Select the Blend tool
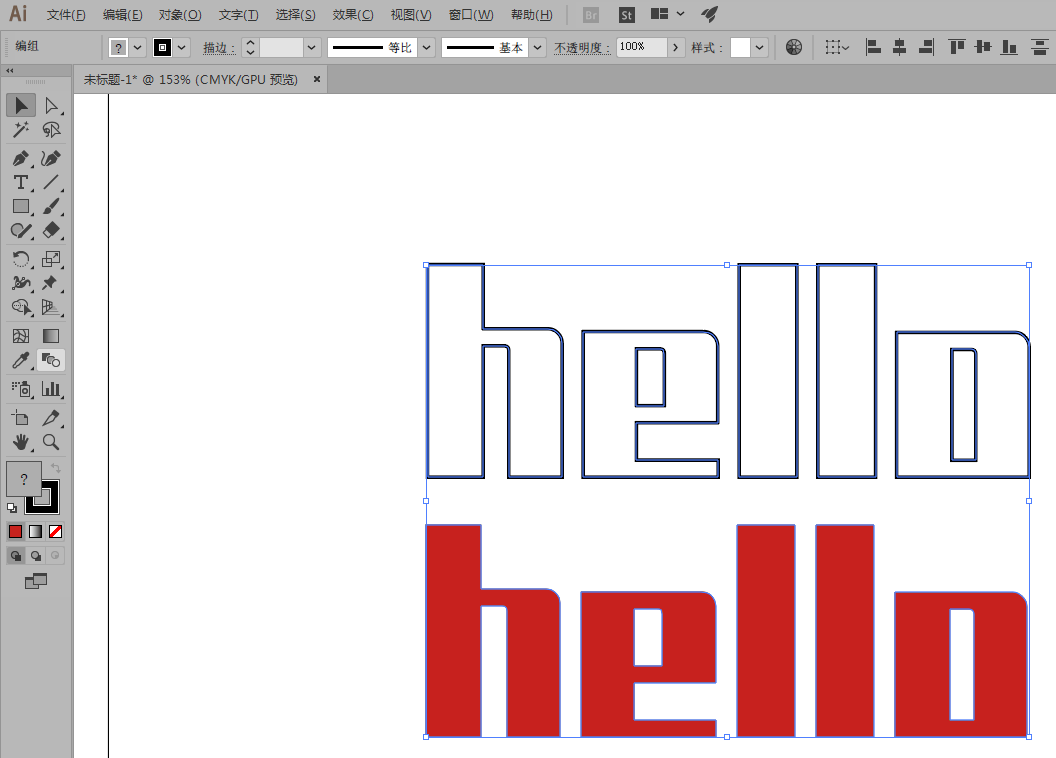1056x758 pixels. tap(51, 360)
